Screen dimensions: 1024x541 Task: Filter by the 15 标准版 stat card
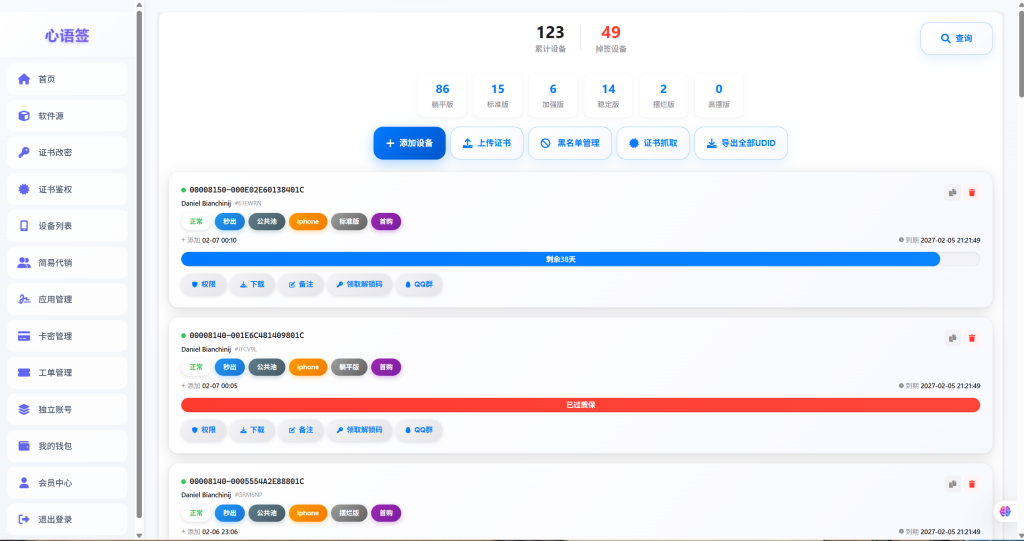(x=498, y=95)
